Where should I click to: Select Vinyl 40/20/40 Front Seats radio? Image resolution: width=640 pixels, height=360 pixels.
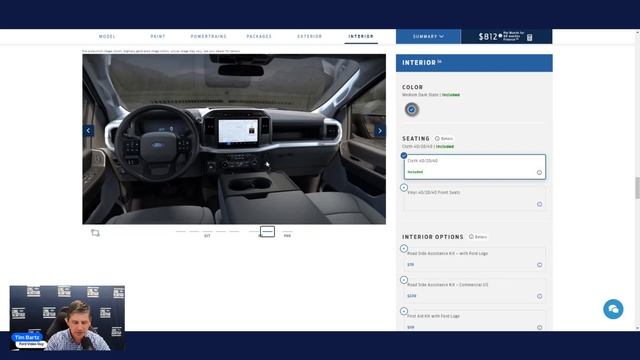pos(404,187)
